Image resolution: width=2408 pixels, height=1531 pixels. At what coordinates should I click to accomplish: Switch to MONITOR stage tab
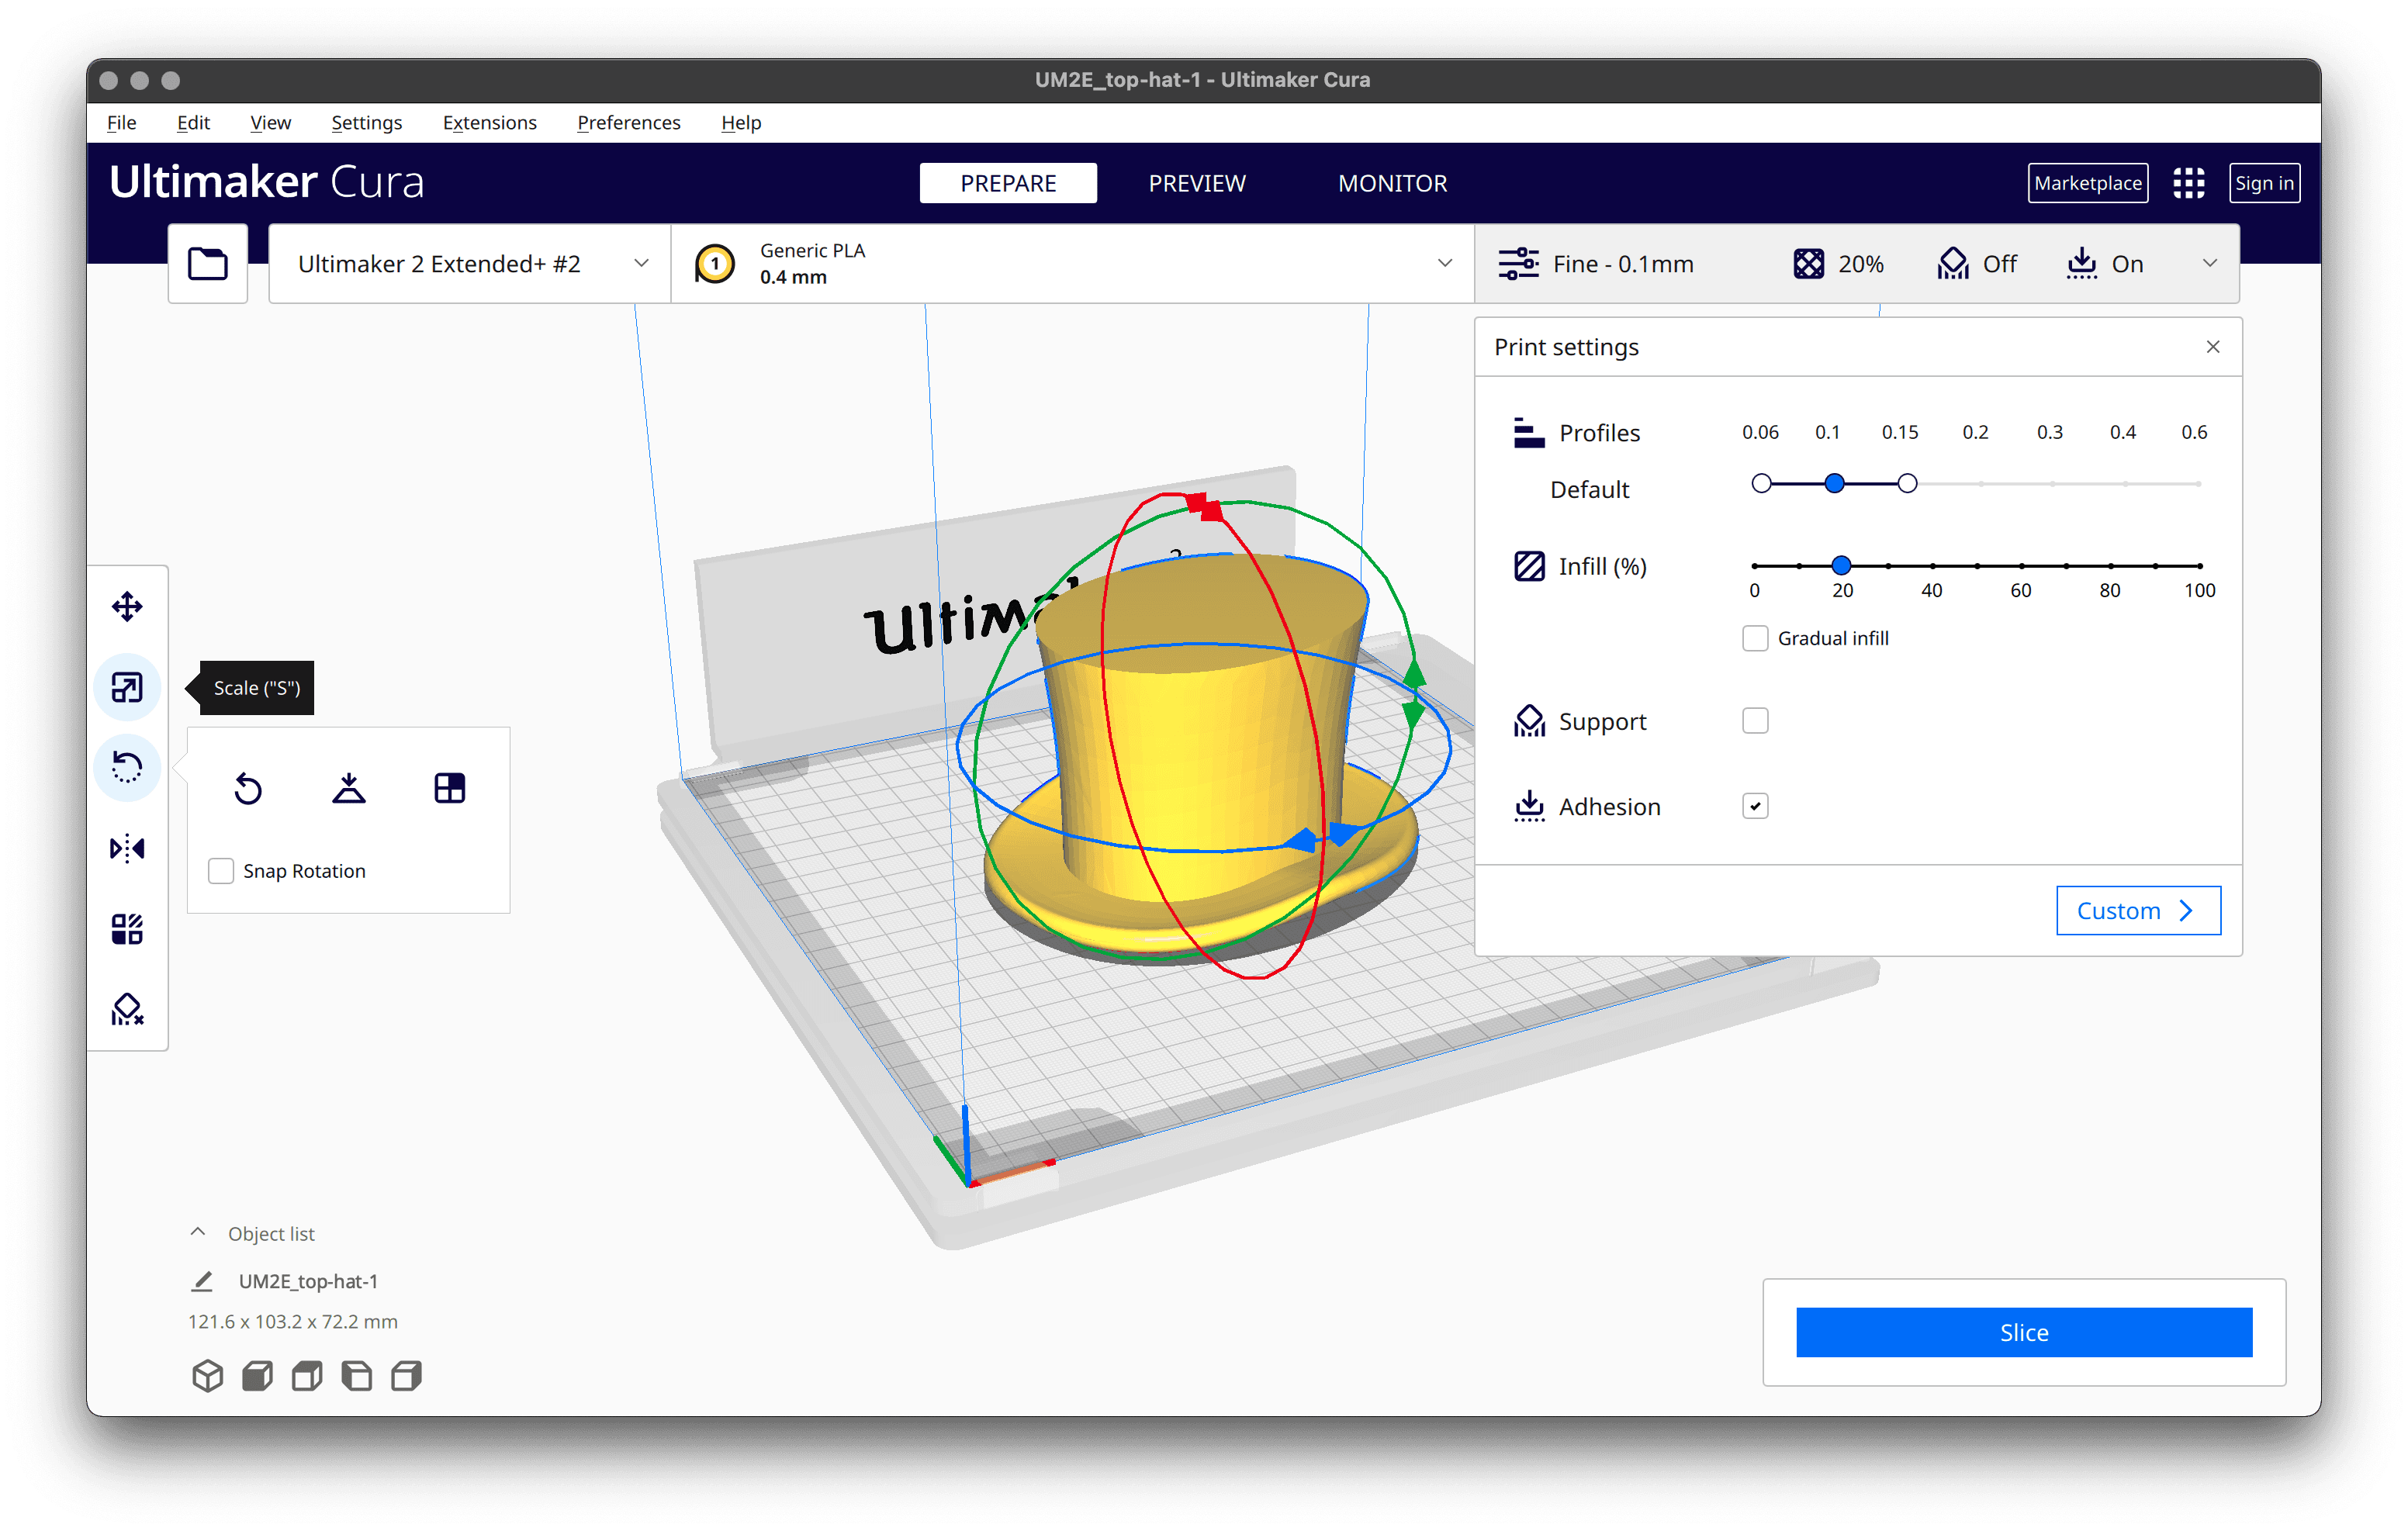[x=1392, y=183]
